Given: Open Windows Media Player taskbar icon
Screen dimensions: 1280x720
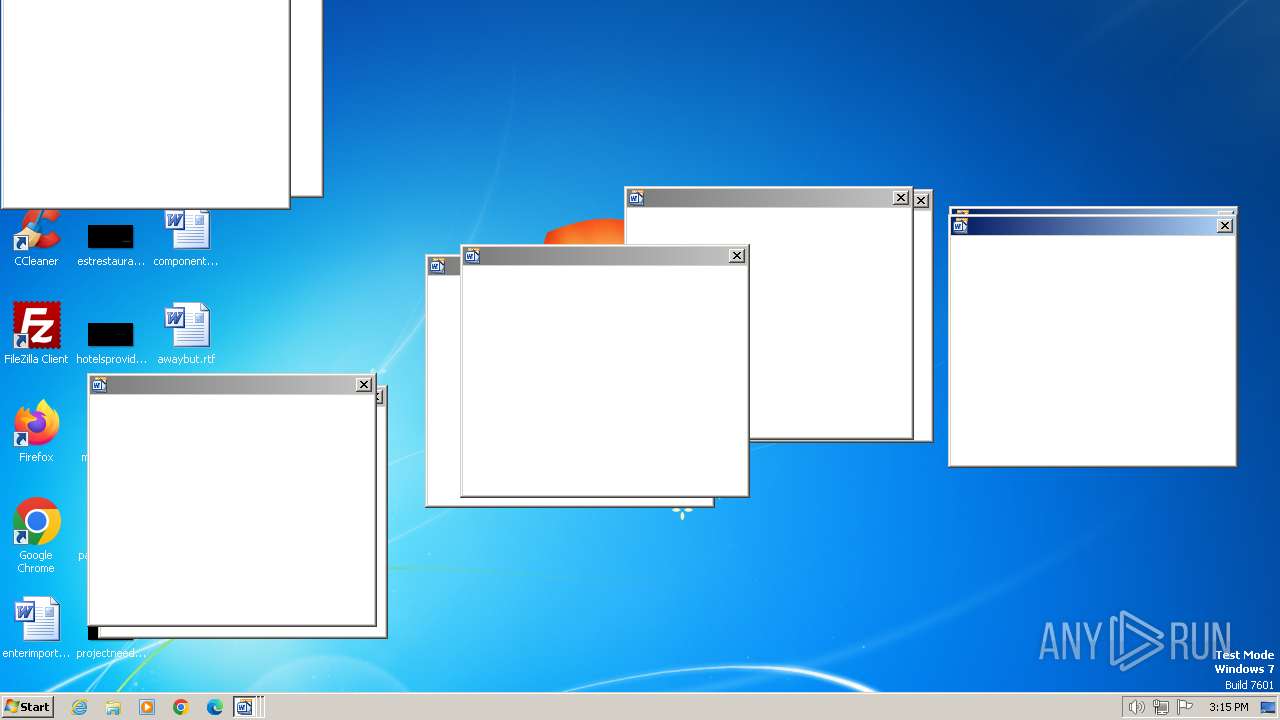Looking at the screenshot, I should click(x=147, y=707).
